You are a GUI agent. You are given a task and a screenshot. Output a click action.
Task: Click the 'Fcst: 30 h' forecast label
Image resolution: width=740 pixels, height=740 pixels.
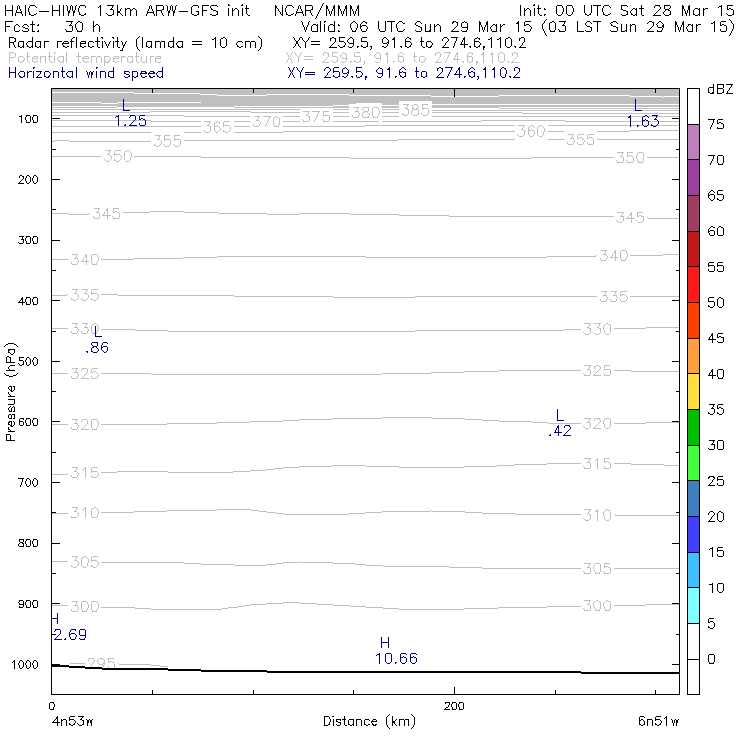[52, 26]
